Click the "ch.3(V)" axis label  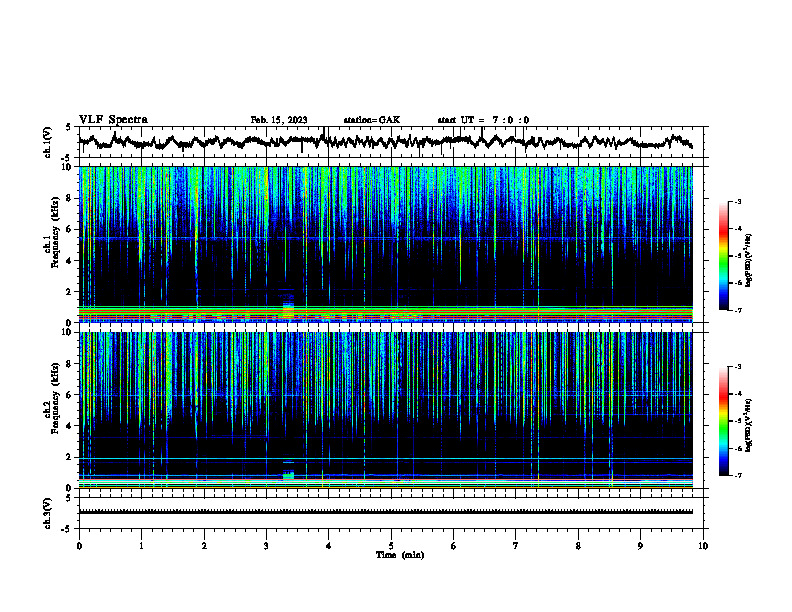coord(48,513)
